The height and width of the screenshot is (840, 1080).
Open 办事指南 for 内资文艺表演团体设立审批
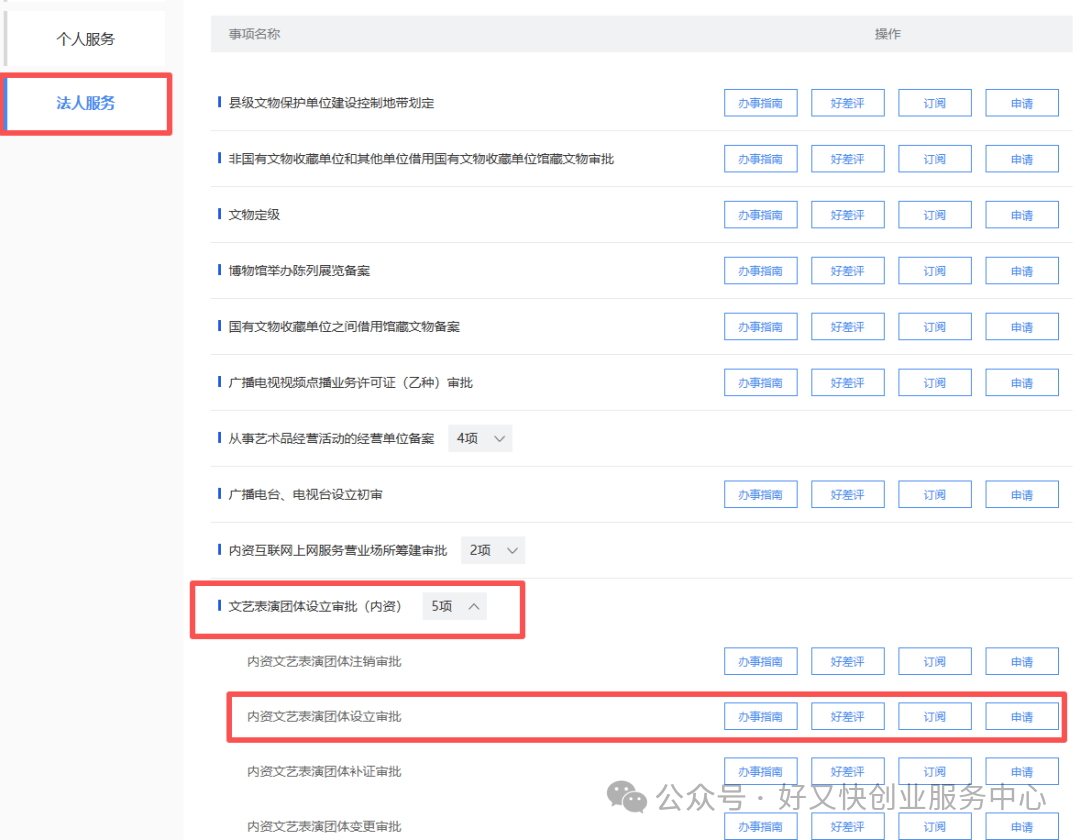pyautogui.click(x=760, y=716)
